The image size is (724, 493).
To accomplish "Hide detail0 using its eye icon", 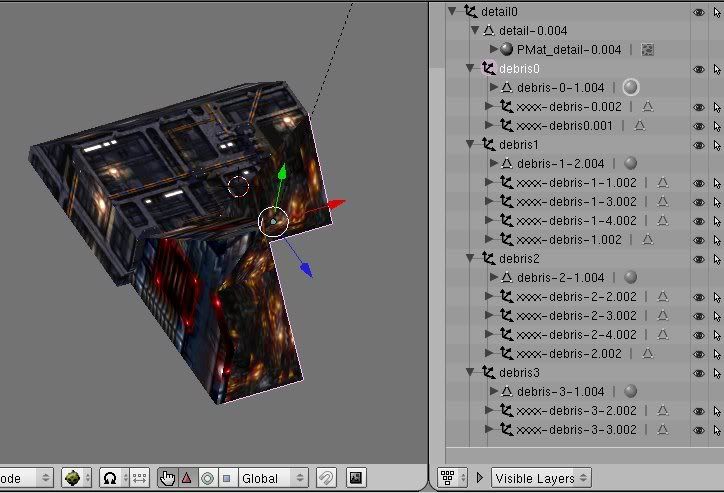I will [698, 12].
